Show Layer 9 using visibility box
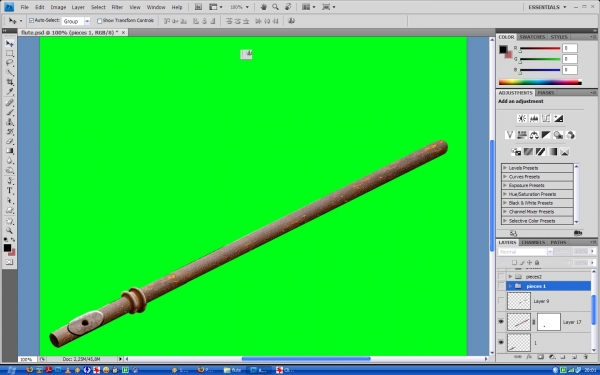The width and height of the screenshot is (600, 375). coord(501,301)
